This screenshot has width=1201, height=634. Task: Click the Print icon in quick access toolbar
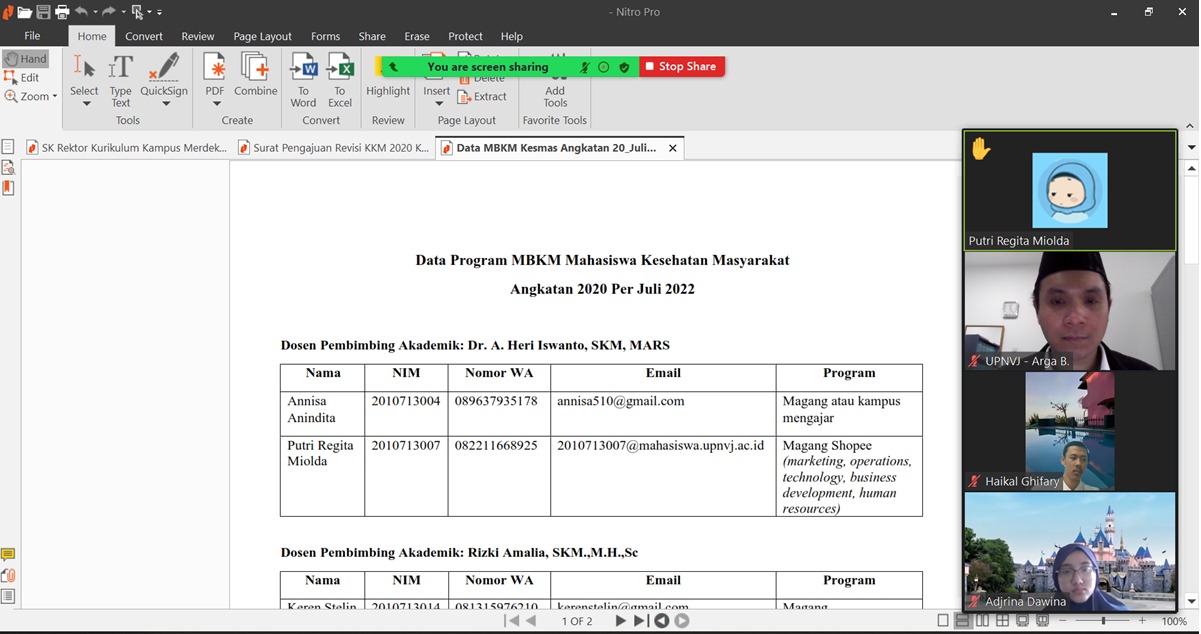62,12
